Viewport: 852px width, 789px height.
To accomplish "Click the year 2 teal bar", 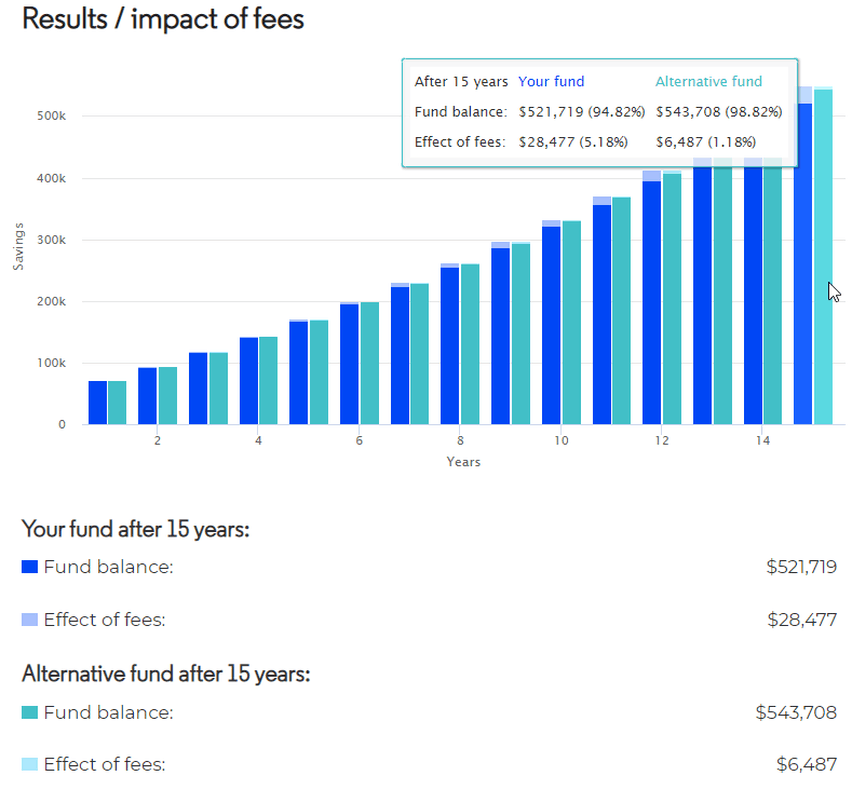I will (168, 396).
